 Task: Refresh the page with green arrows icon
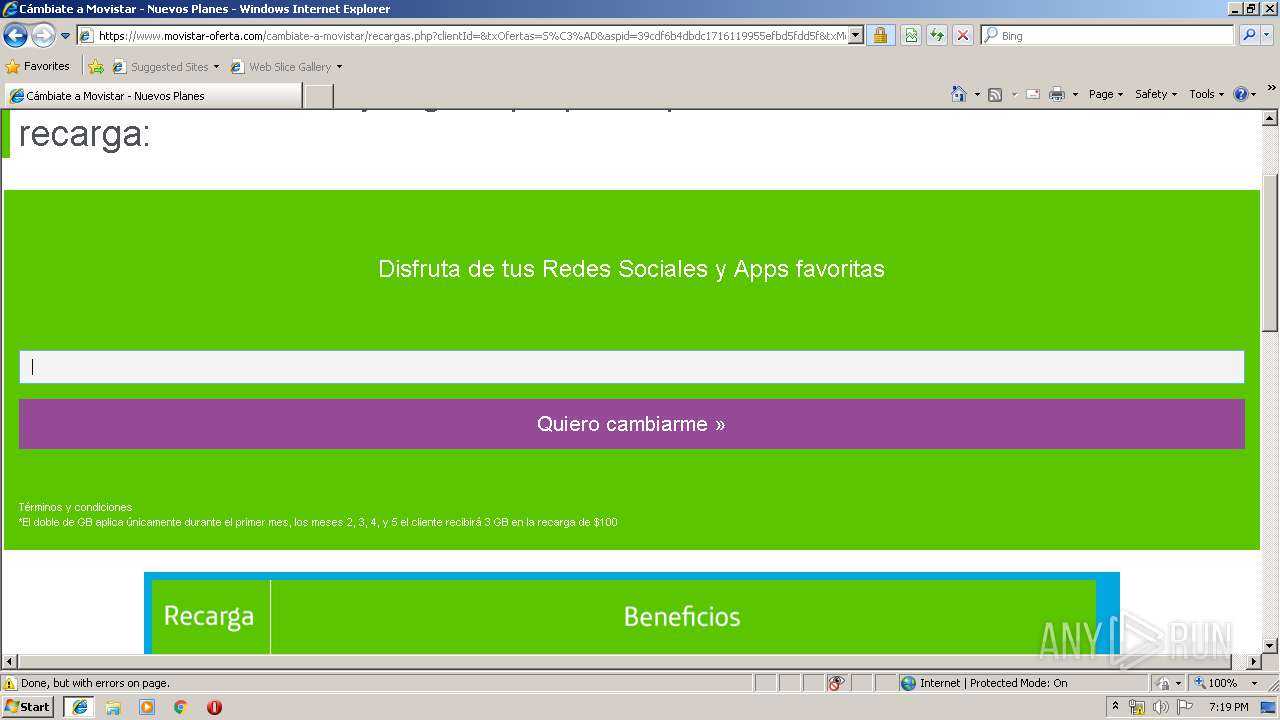pos(937,36)
